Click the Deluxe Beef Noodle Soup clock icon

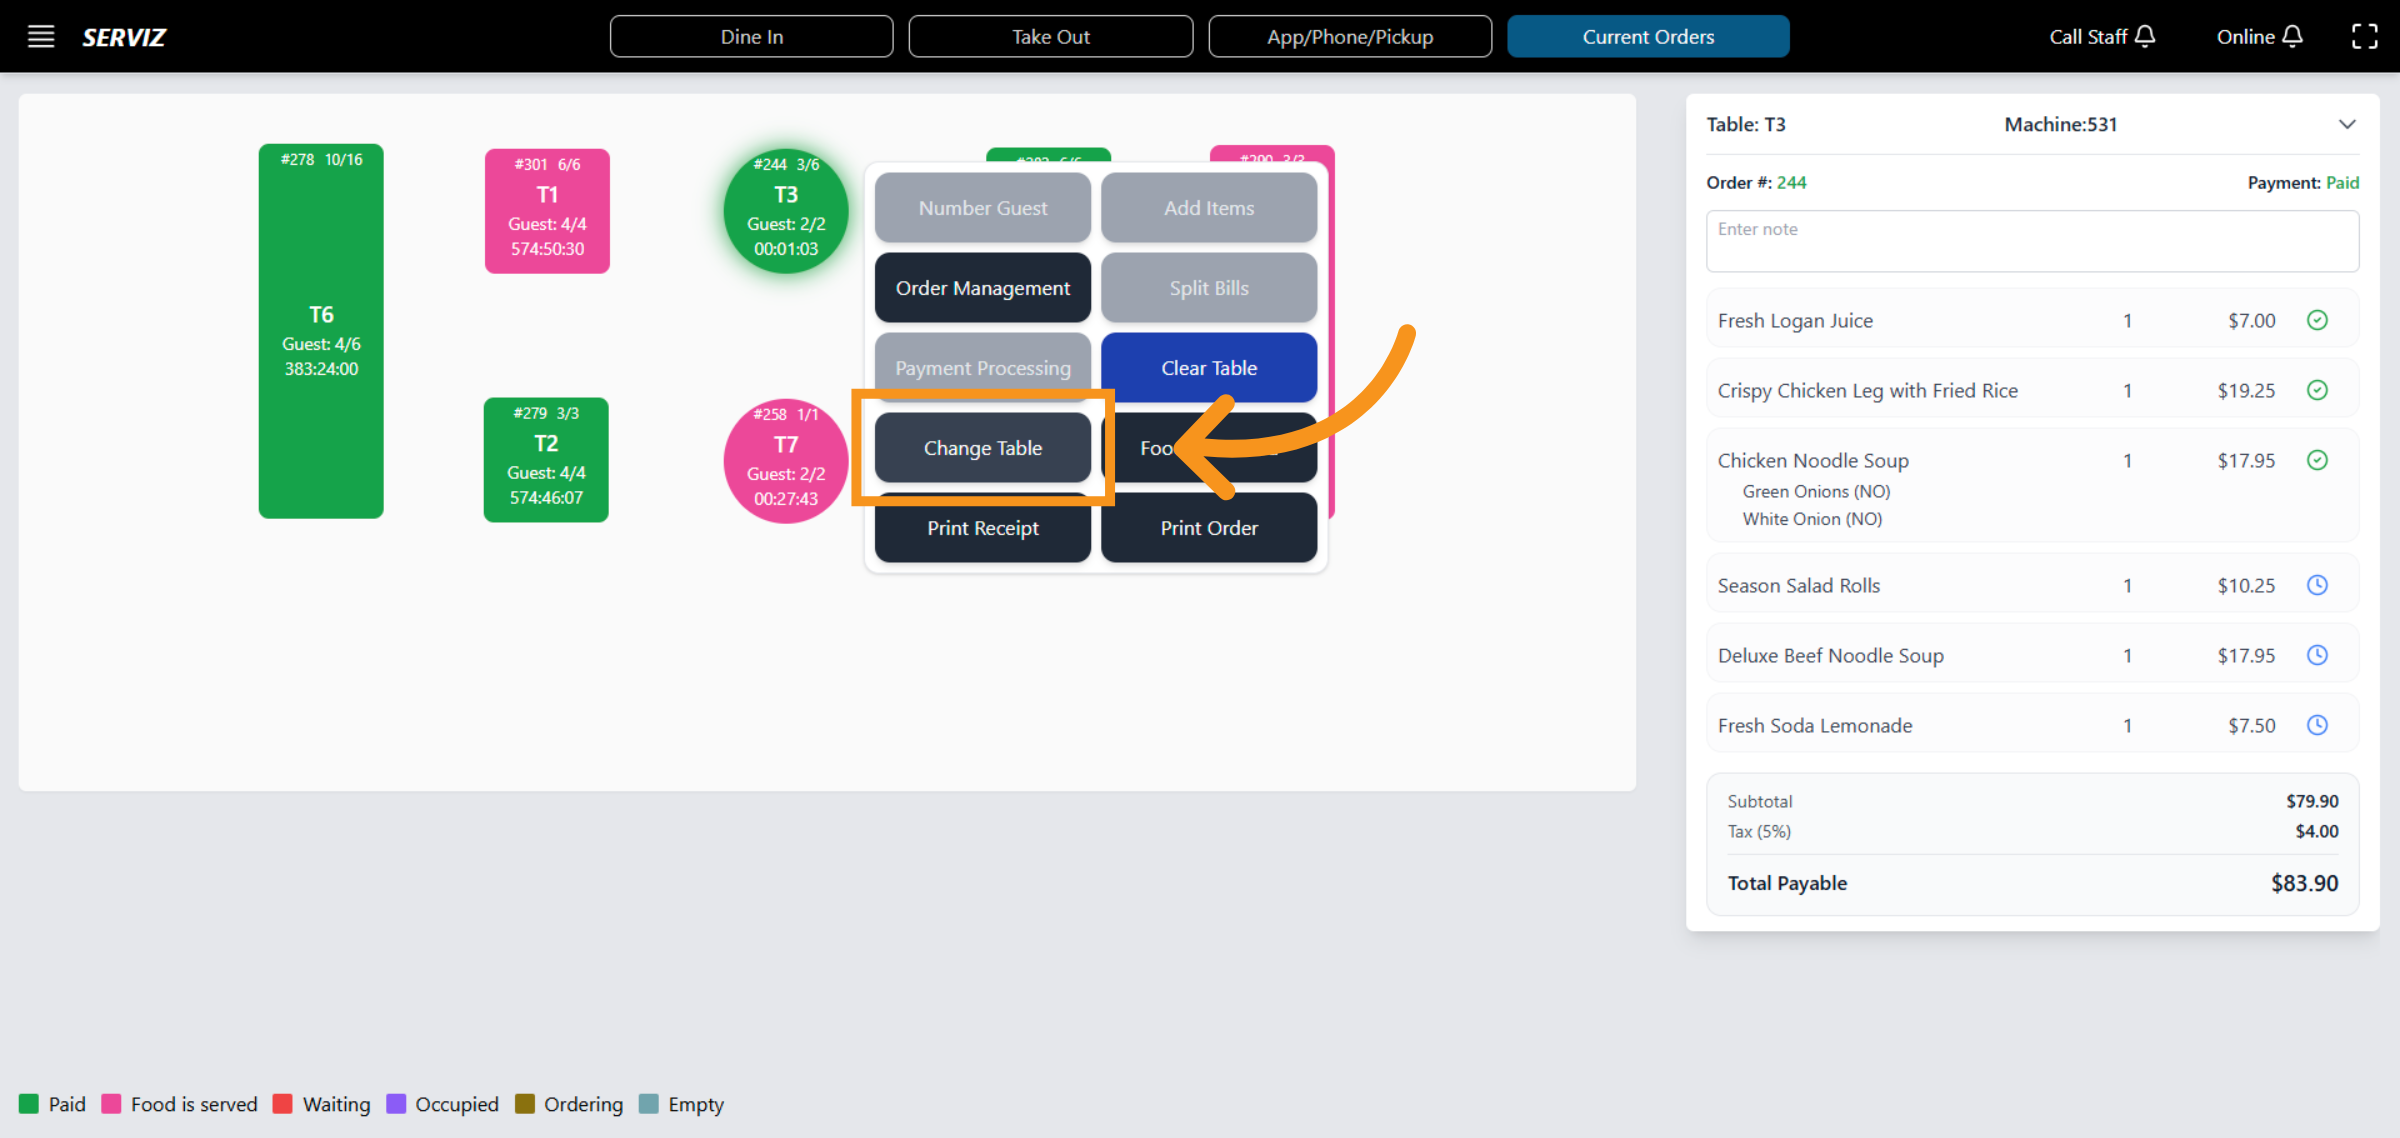click(2317, 655)
